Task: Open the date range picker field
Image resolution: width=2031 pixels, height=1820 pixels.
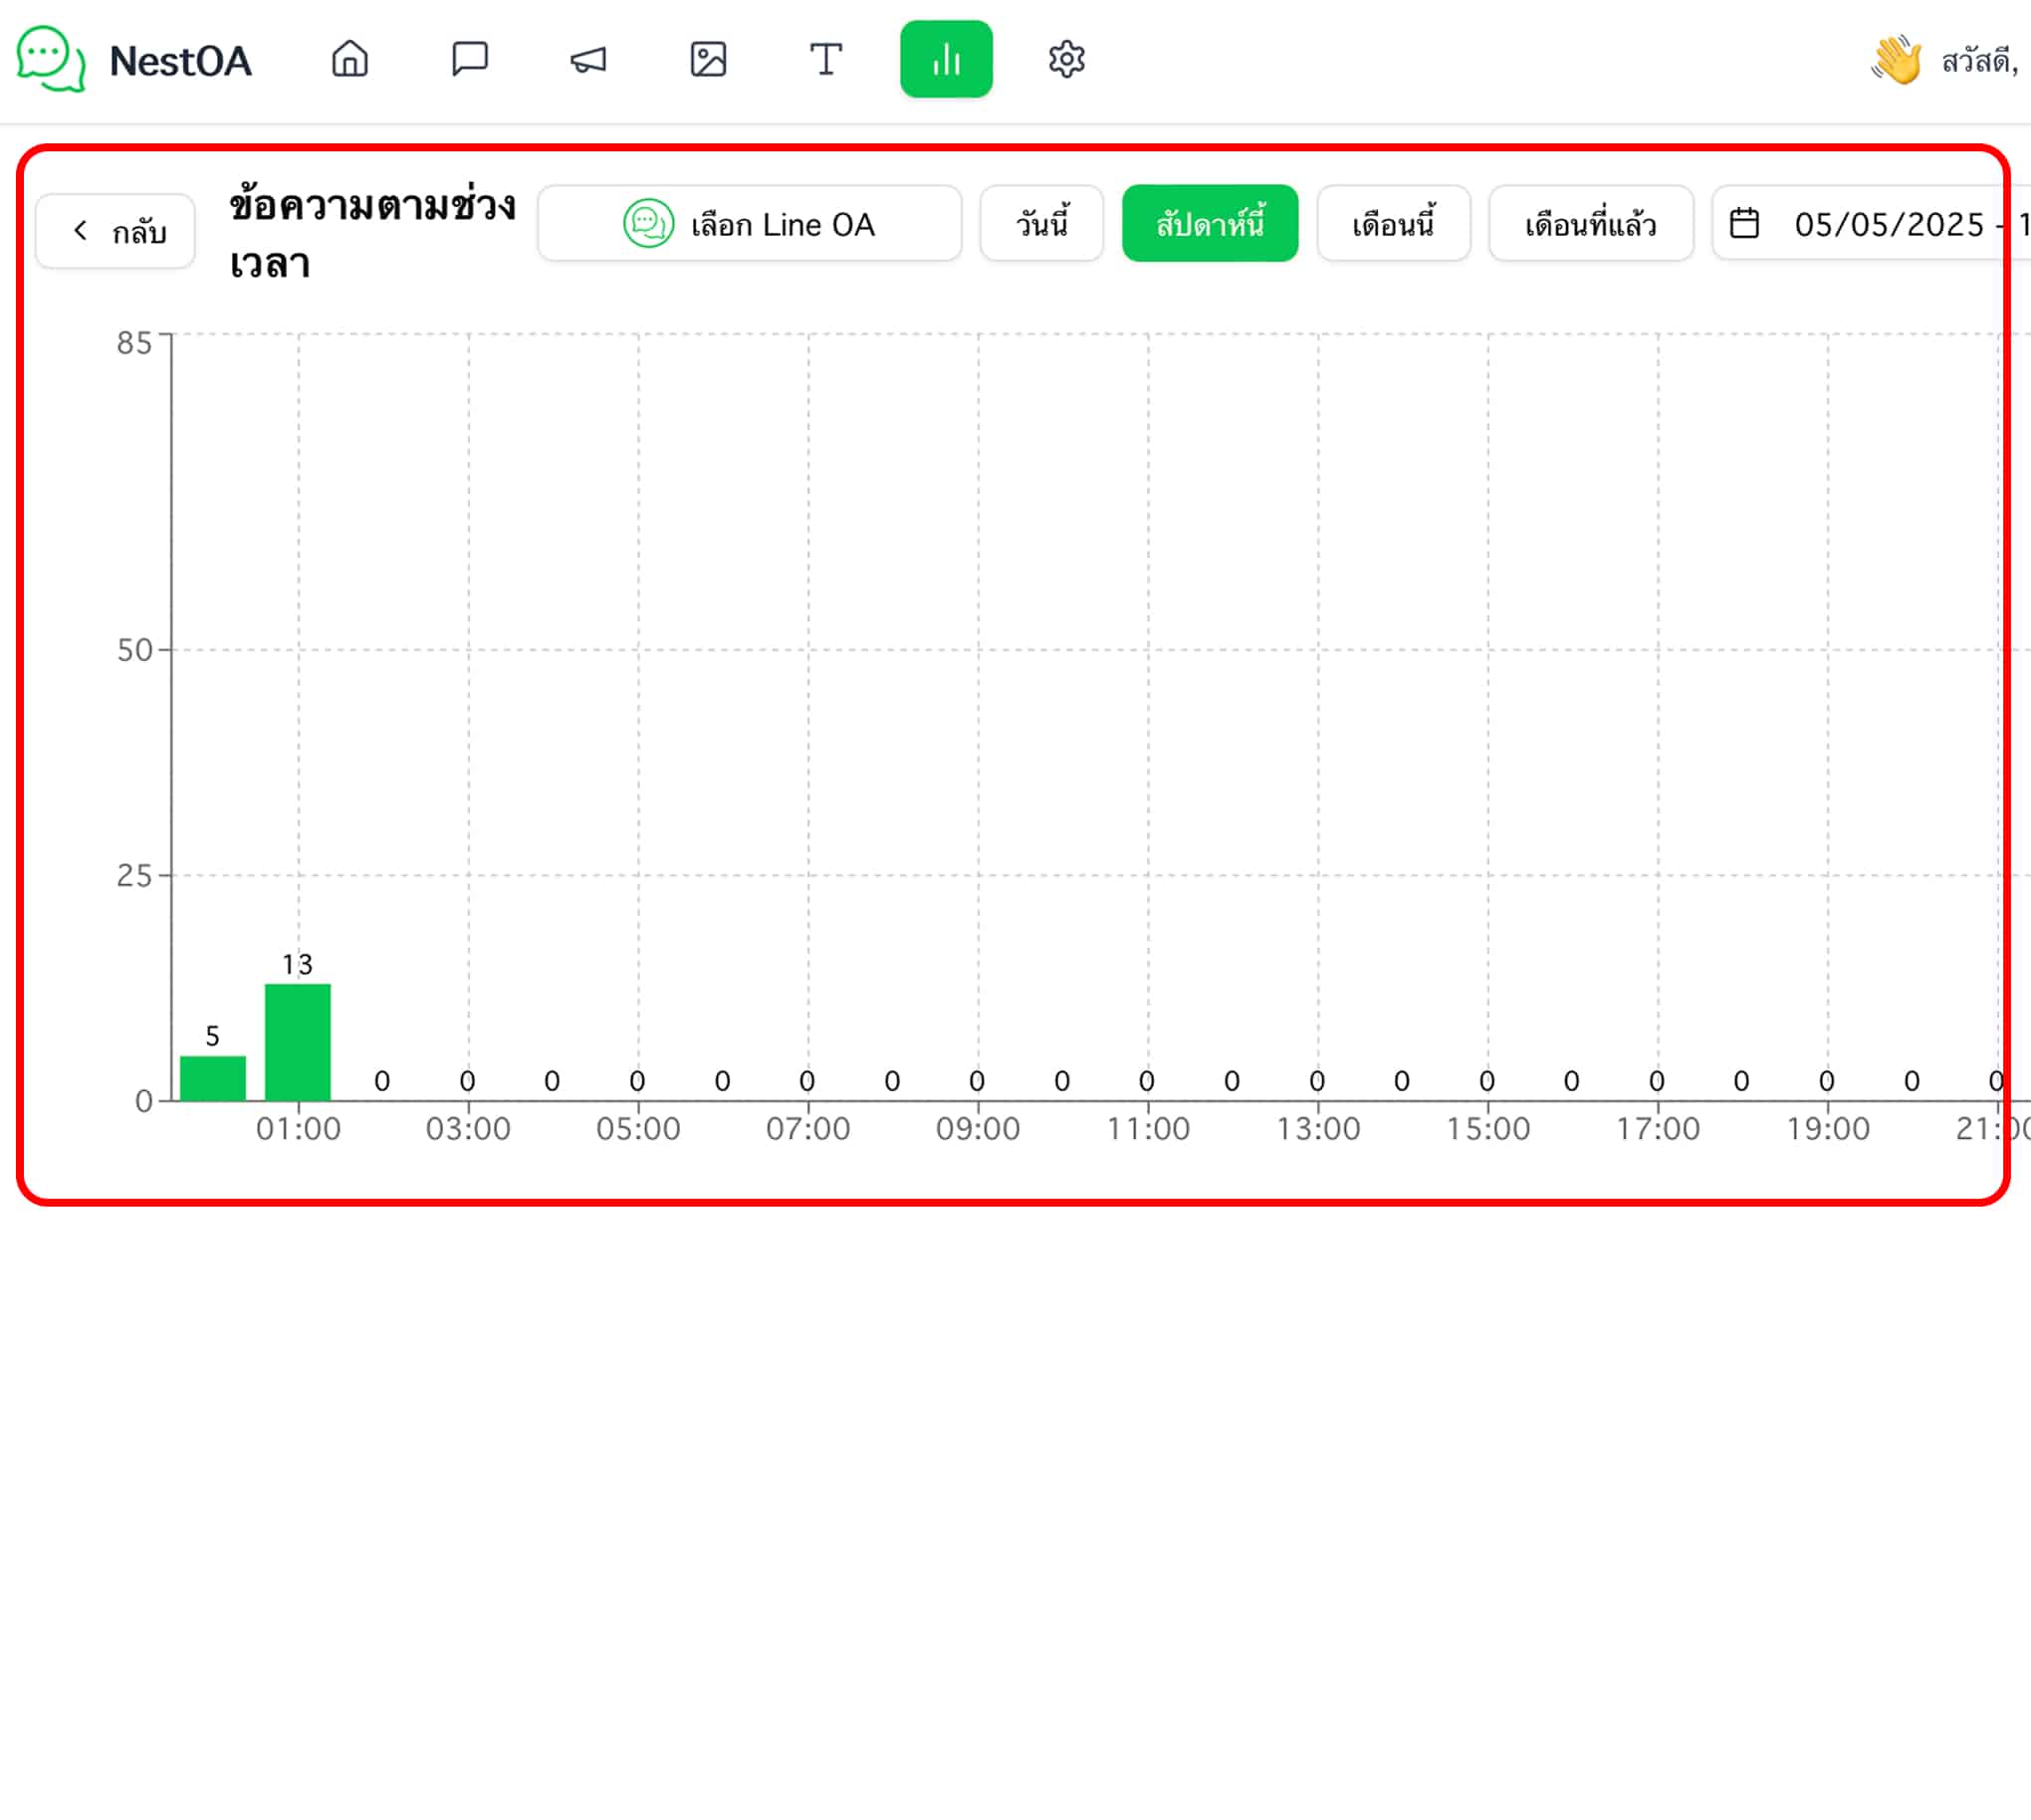Action: click(x=1871, y=223)
